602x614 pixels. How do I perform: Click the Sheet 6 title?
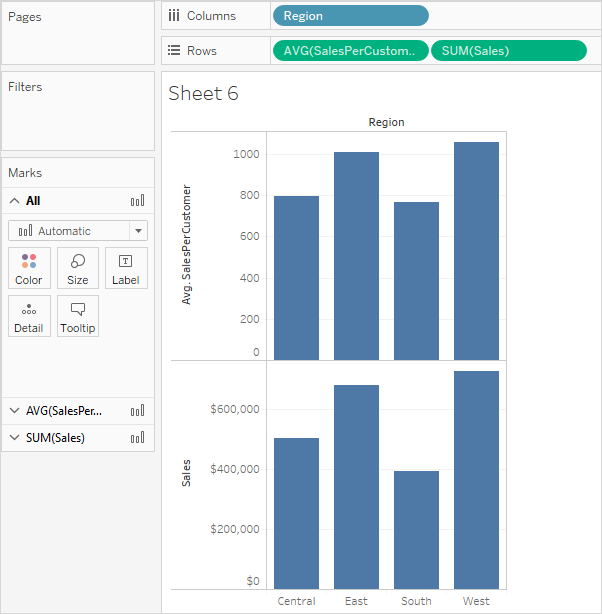[203, 94]
